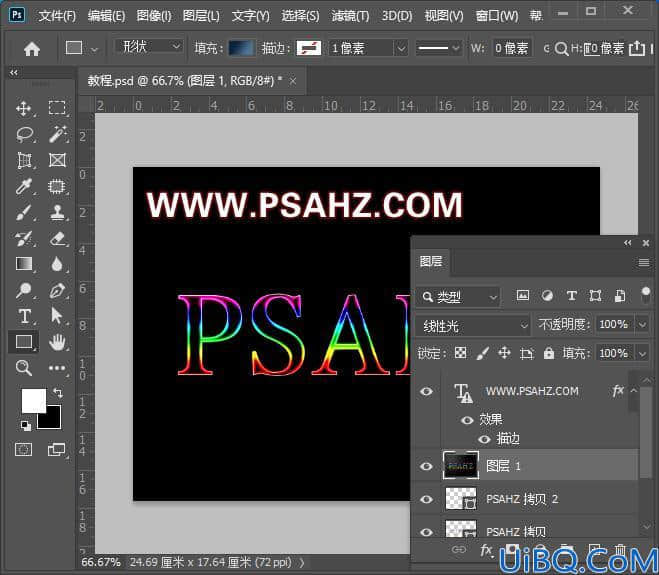Select the Rectangular Marquee tool
Screen dimensions: 659x575
(x=57, y=108)
